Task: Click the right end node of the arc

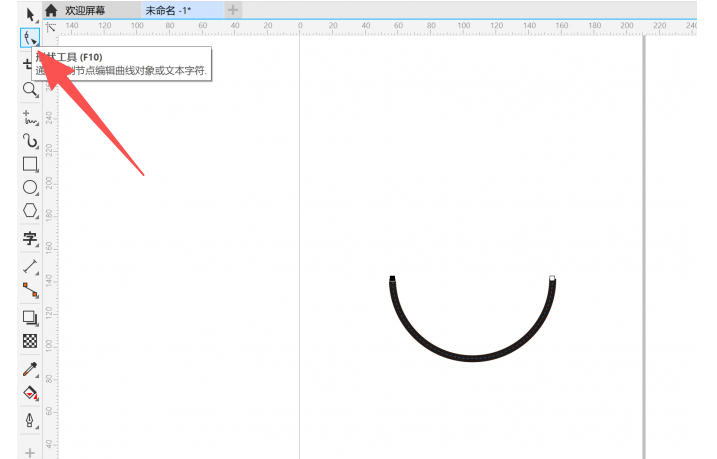Action: [552, 278]
